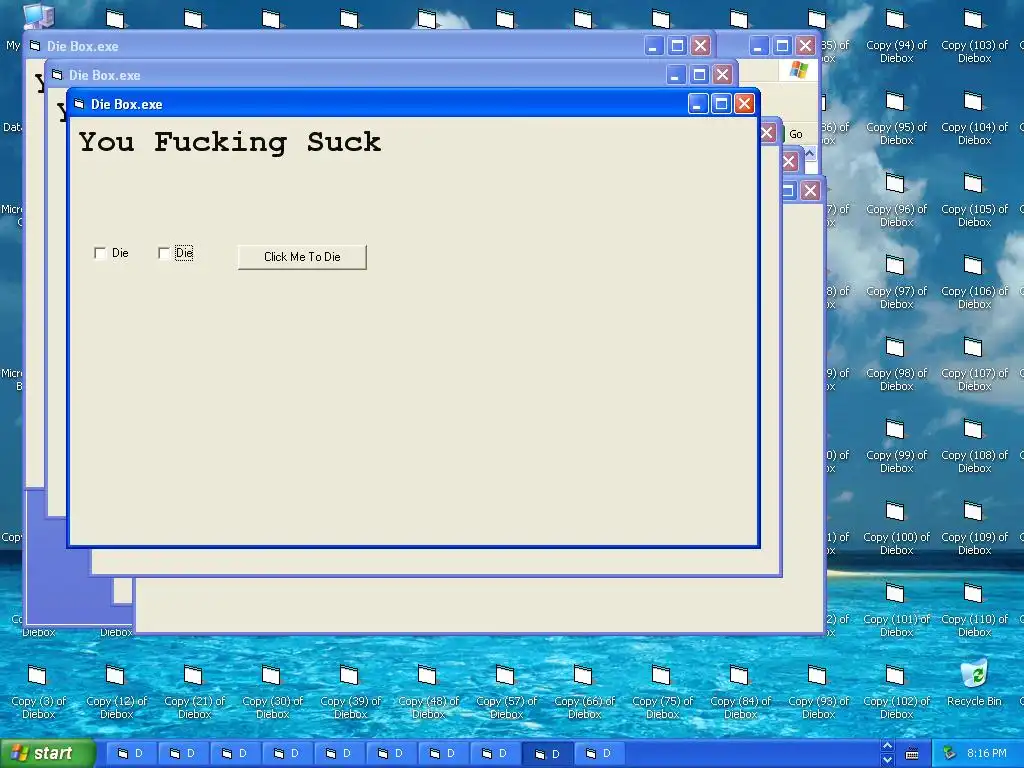This screenshot has width=1024, height=768.
Task: Open the Recycle Bin desktop icon
Action: (x=974, y=684)
